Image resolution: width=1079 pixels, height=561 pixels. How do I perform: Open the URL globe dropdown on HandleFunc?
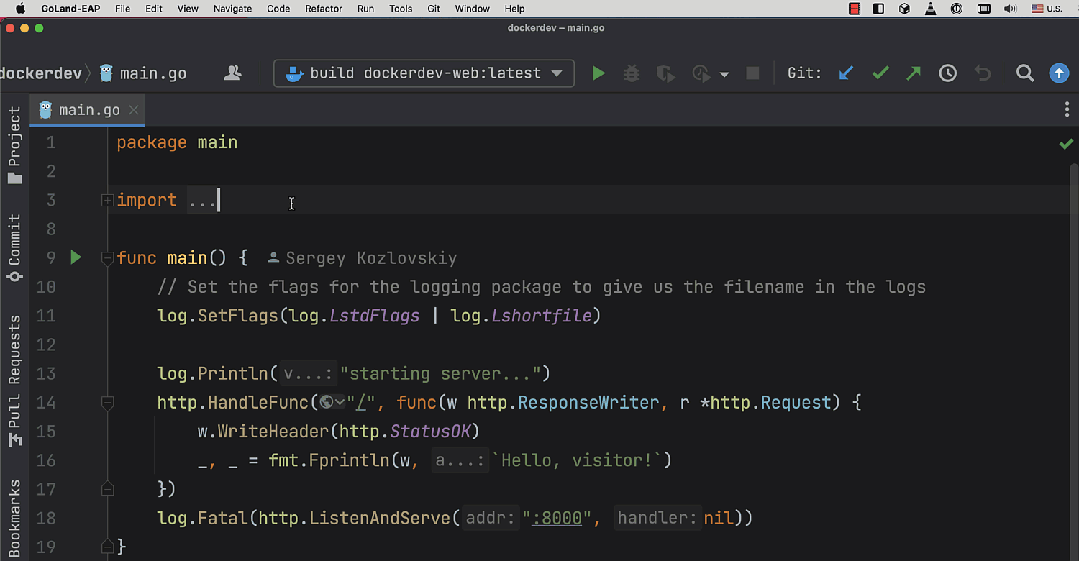332,402
